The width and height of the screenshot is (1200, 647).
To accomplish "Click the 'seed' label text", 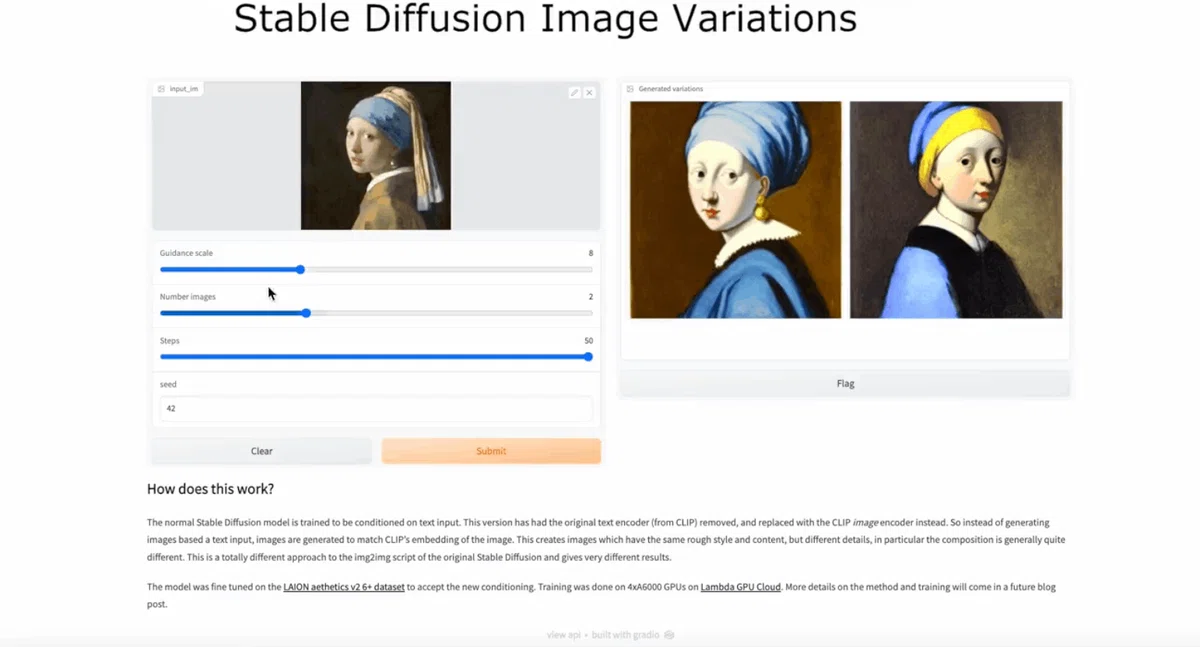I will click(x=168, y=384).
